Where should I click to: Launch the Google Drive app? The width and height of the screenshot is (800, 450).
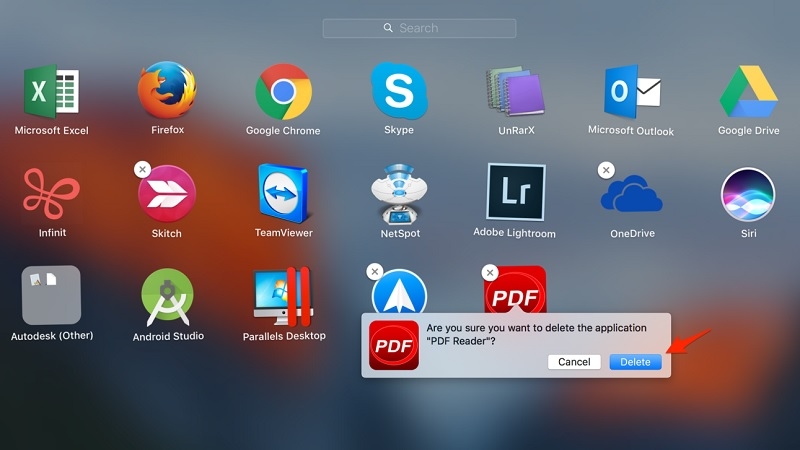point(748,91)
